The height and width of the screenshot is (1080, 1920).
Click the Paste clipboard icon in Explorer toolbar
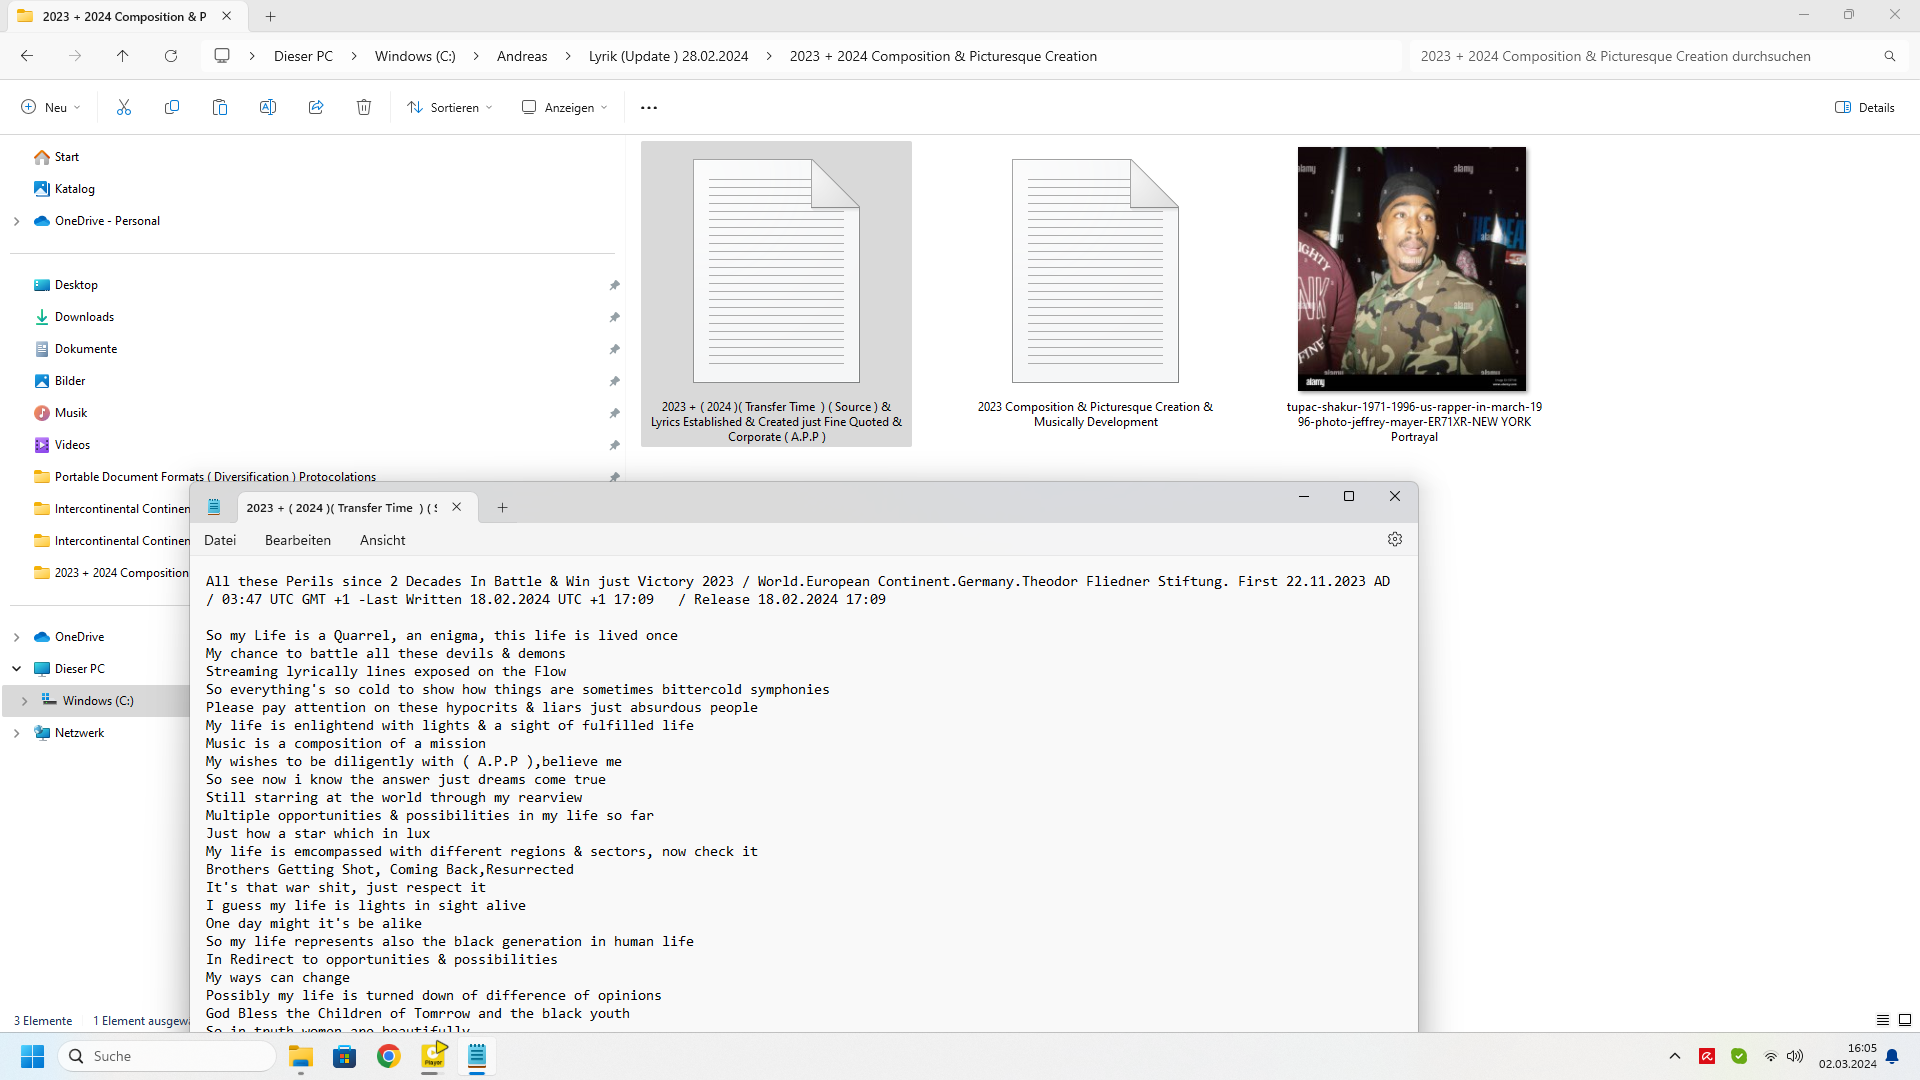220,107
